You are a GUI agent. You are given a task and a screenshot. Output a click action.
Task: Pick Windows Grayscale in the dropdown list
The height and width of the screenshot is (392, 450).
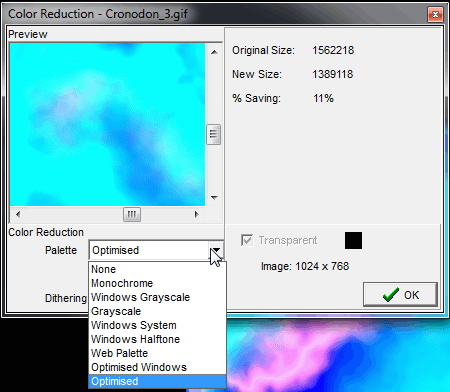pos(157,297)
